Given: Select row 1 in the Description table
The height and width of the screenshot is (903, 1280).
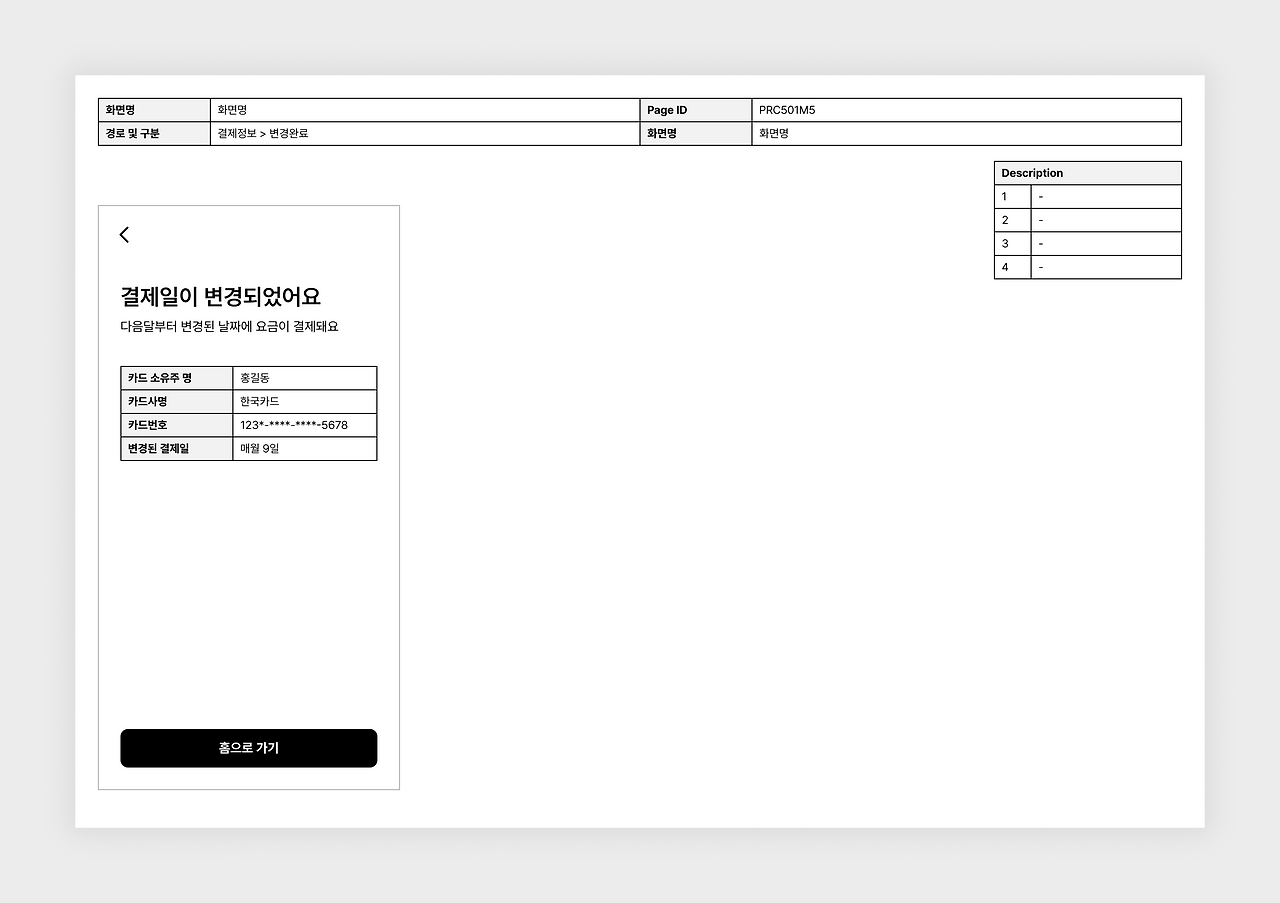Looking at the screenshot, I should [1087, 196].
